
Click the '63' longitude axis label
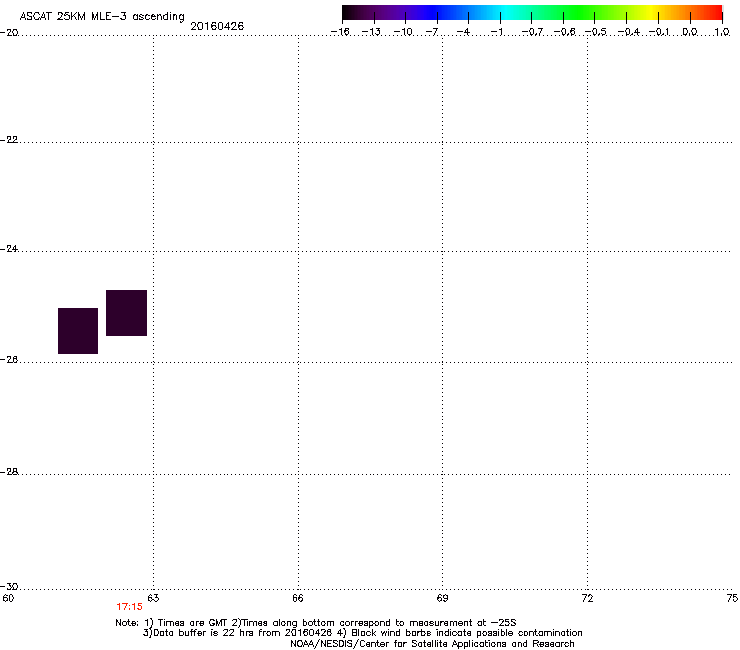tap(153, 599)
